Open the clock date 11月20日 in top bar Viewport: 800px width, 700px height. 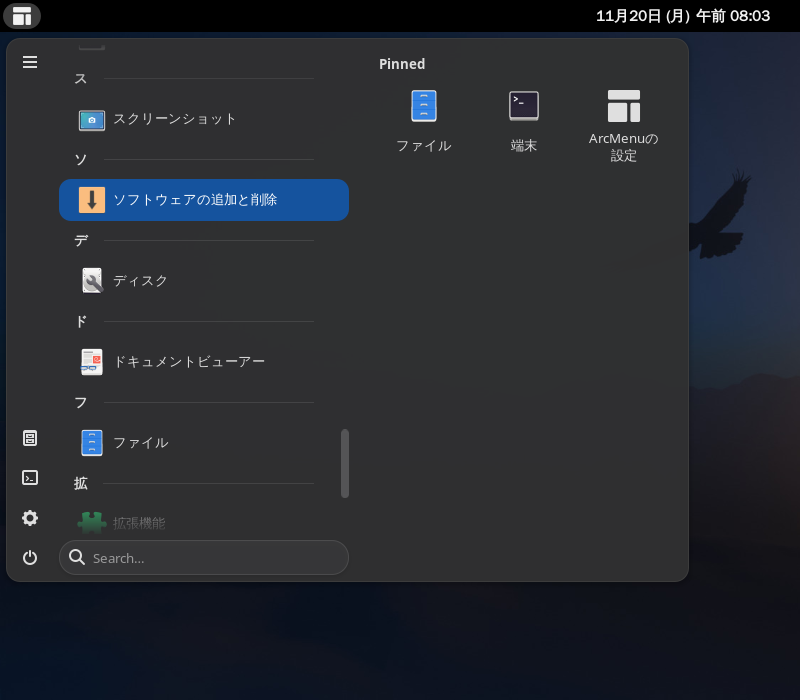[683, 16]
